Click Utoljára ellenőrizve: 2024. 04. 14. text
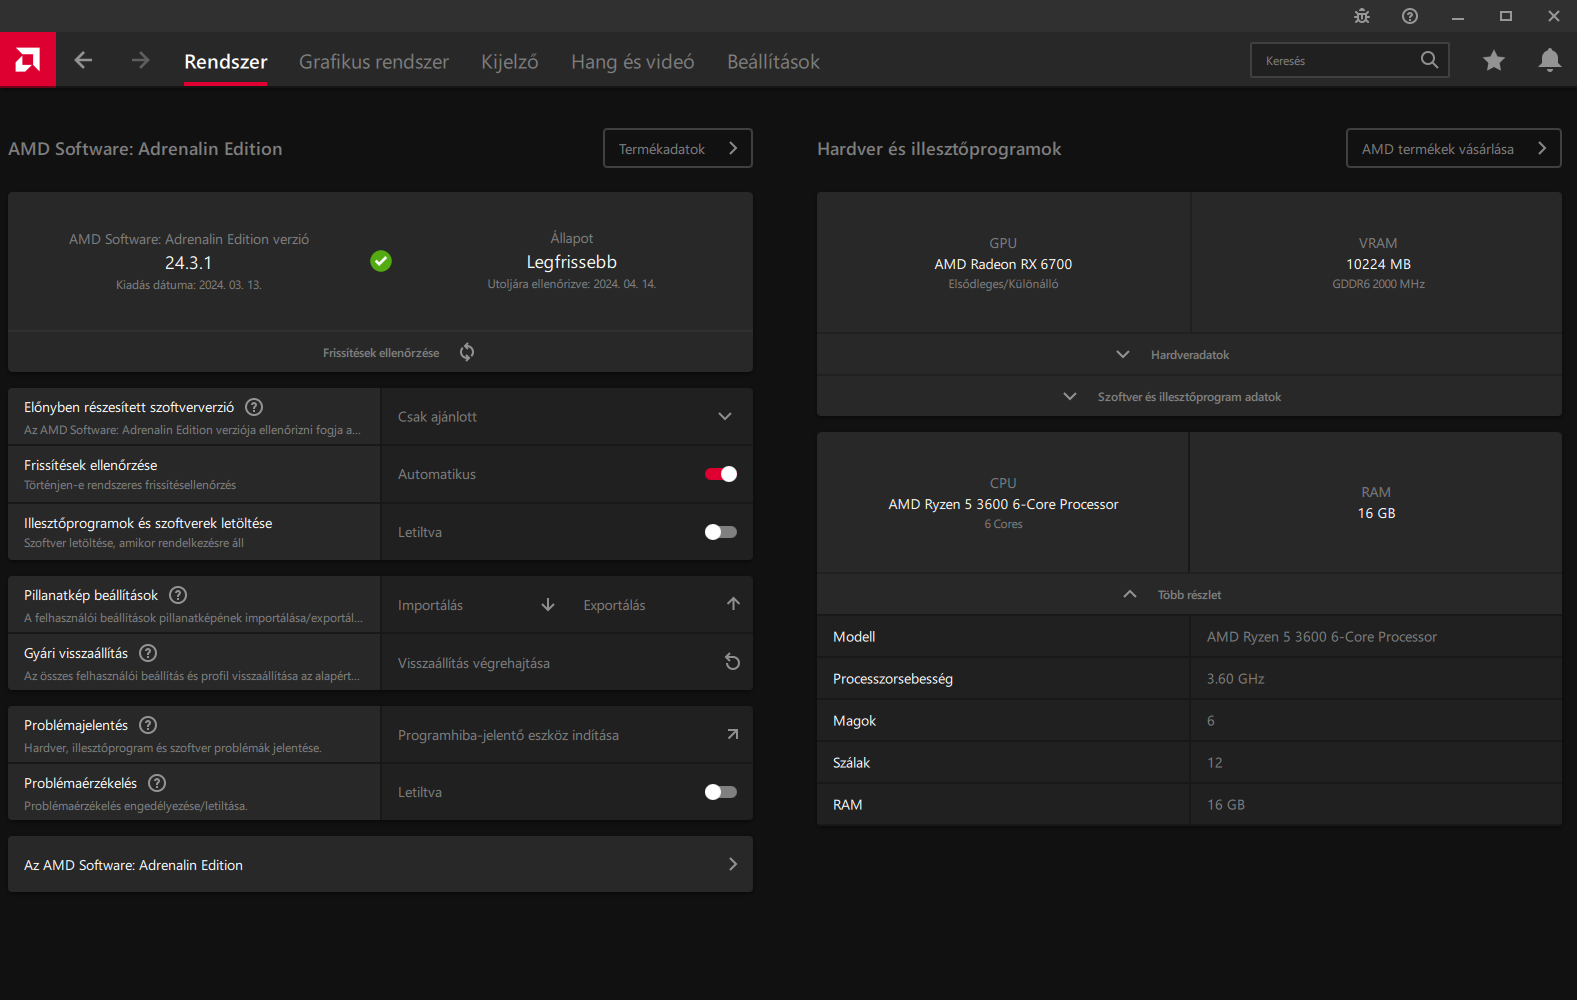1577x1000 pixels. tap(572, 284)
